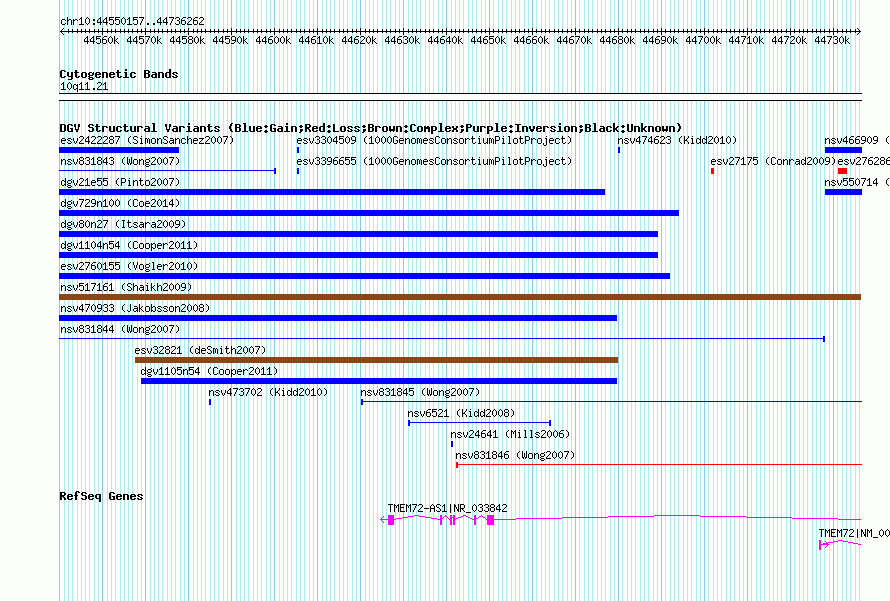Click the small nsv24641 blue marker
890x601 pixels.
[452, 444]
